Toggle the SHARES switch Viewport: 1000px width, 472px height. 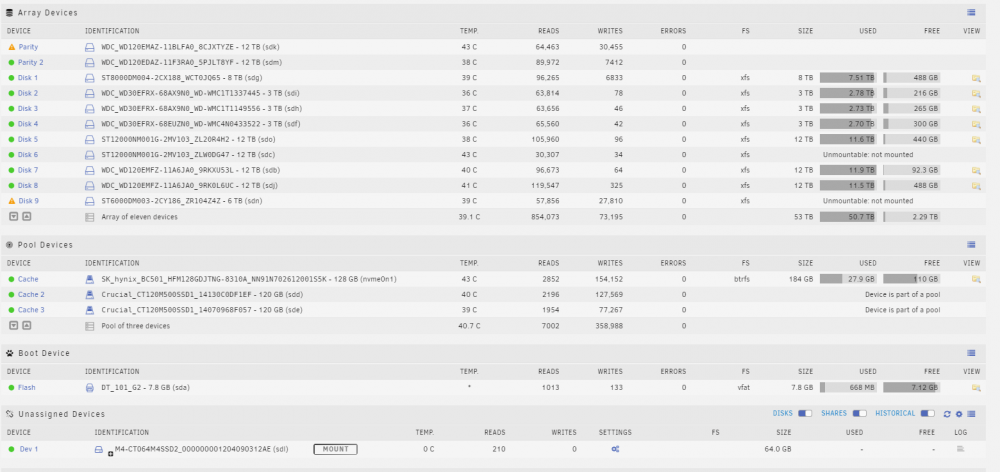pos(860,413)
